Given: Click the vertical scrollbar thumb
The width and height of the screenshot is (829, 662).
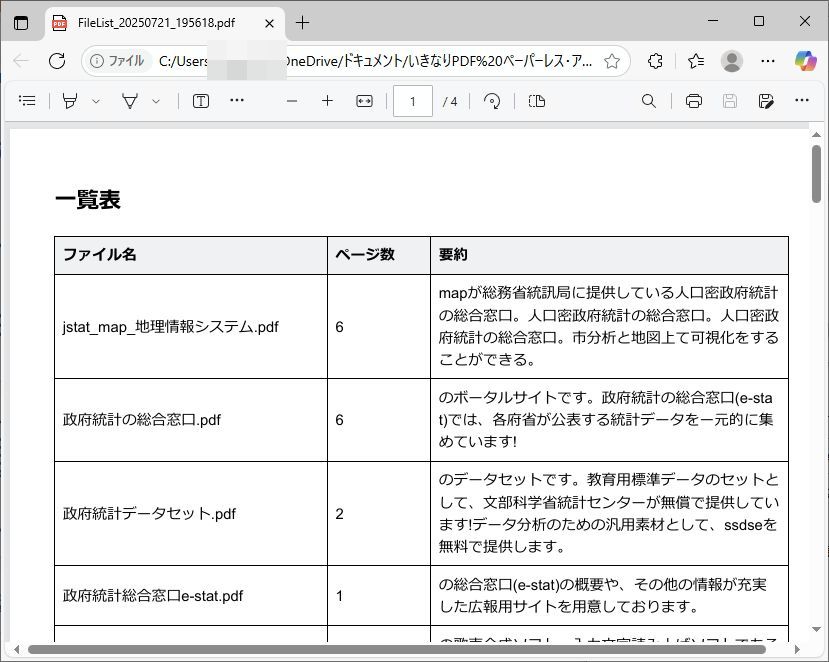Looking at the screenshot, I should [x=816, y=173].
